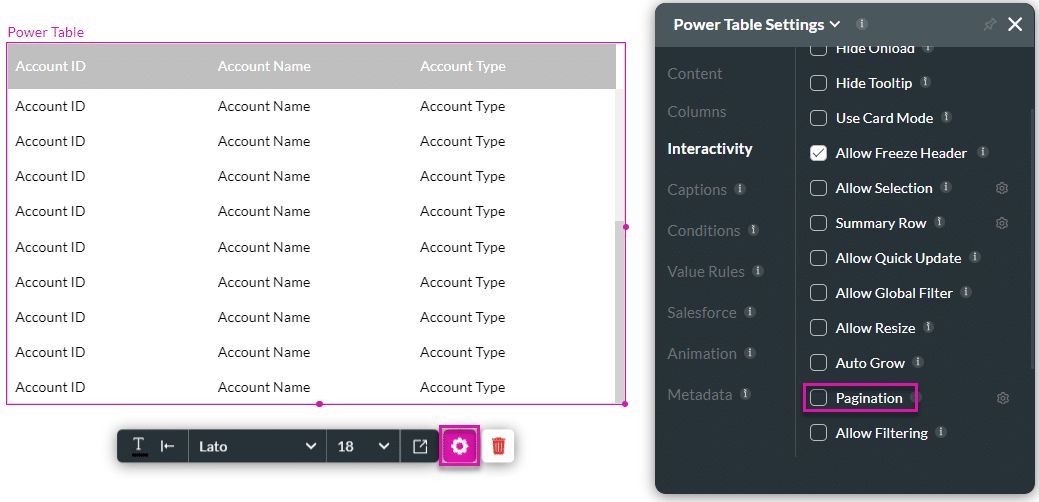Open Power Table settings gear icon
This screenshot has width=1039, height=502.
pos(459,446)
